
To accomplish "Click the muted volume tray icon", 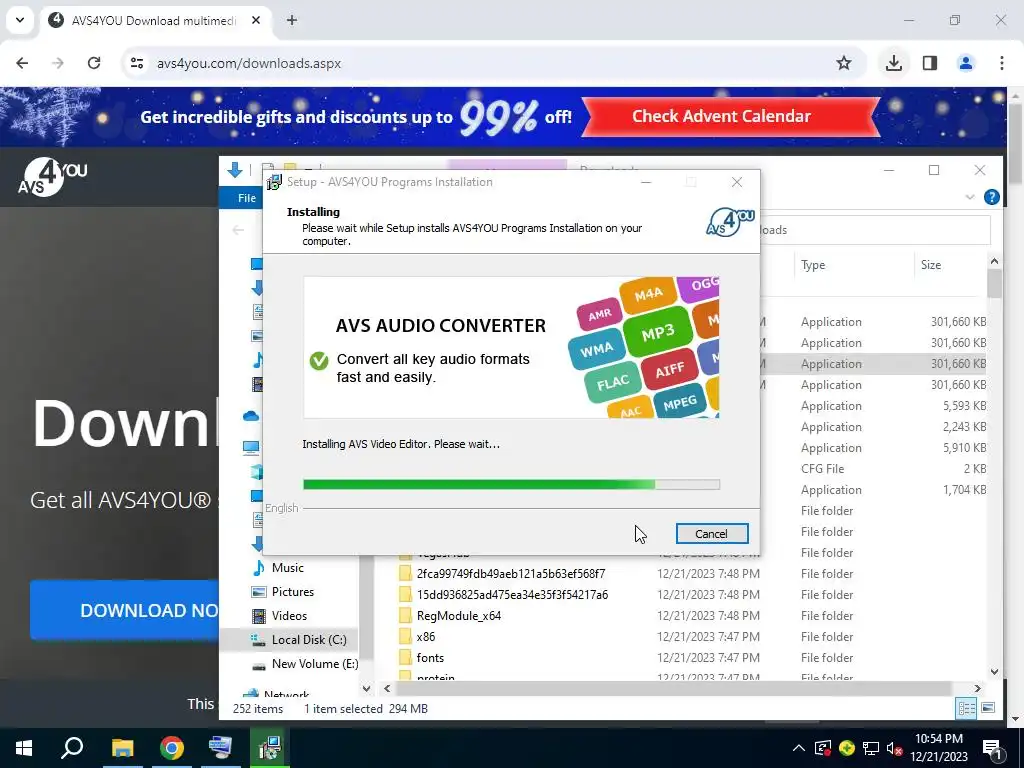I will click(x=894, y=748).
